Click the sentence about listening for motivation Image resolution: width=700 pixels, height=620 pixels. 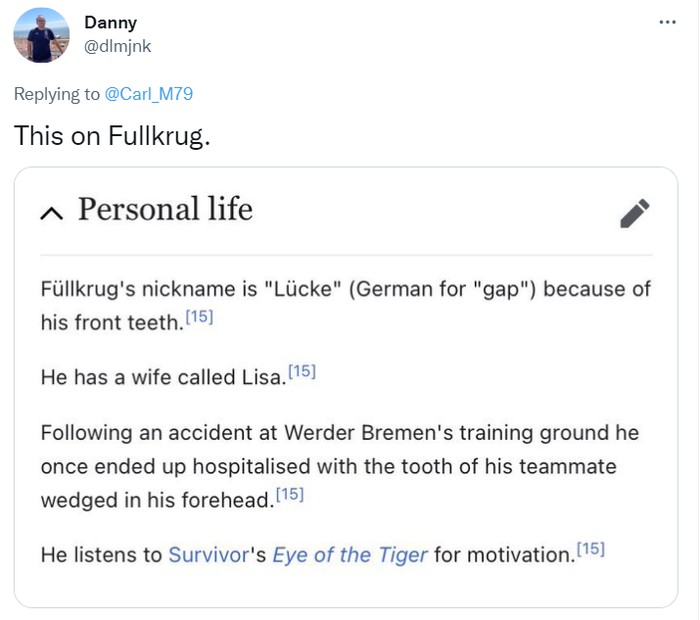[500, 554]
